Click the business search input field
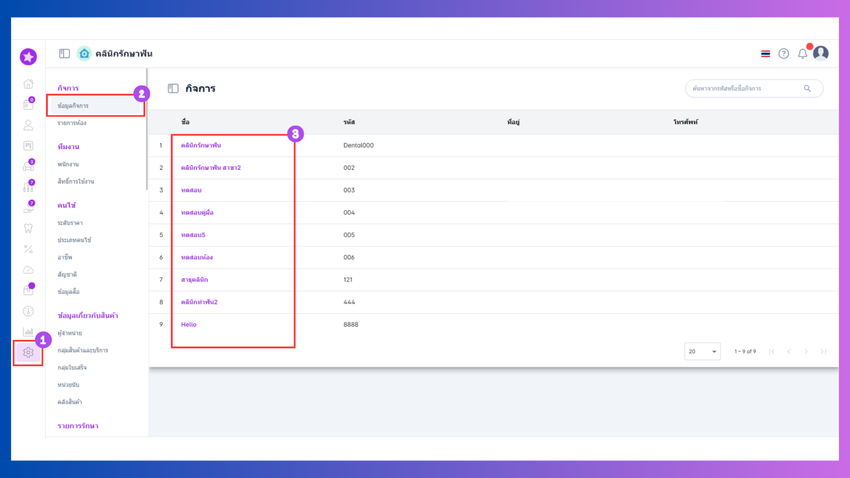 (x=754, y=88)
